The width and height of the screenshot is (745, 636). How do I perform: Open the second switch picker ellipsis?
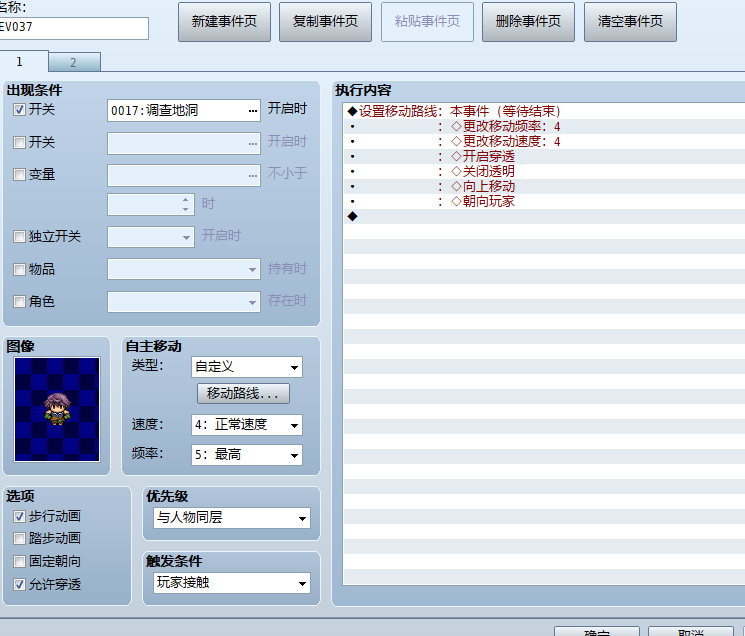tap(253, 143)
